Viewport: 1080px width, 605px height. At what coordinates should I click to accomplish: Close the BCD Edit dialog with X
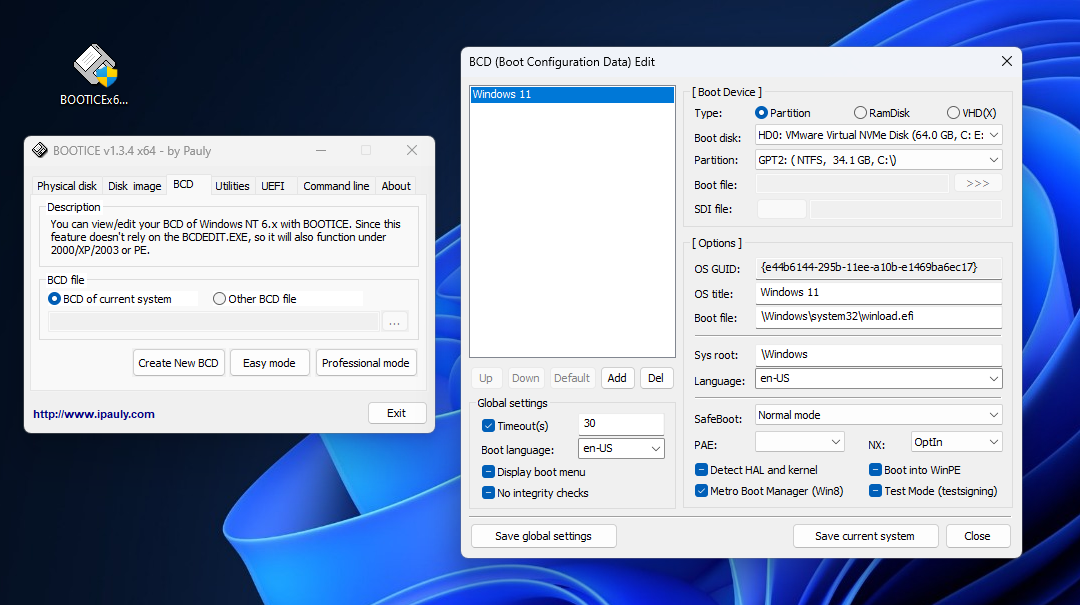1006,61
